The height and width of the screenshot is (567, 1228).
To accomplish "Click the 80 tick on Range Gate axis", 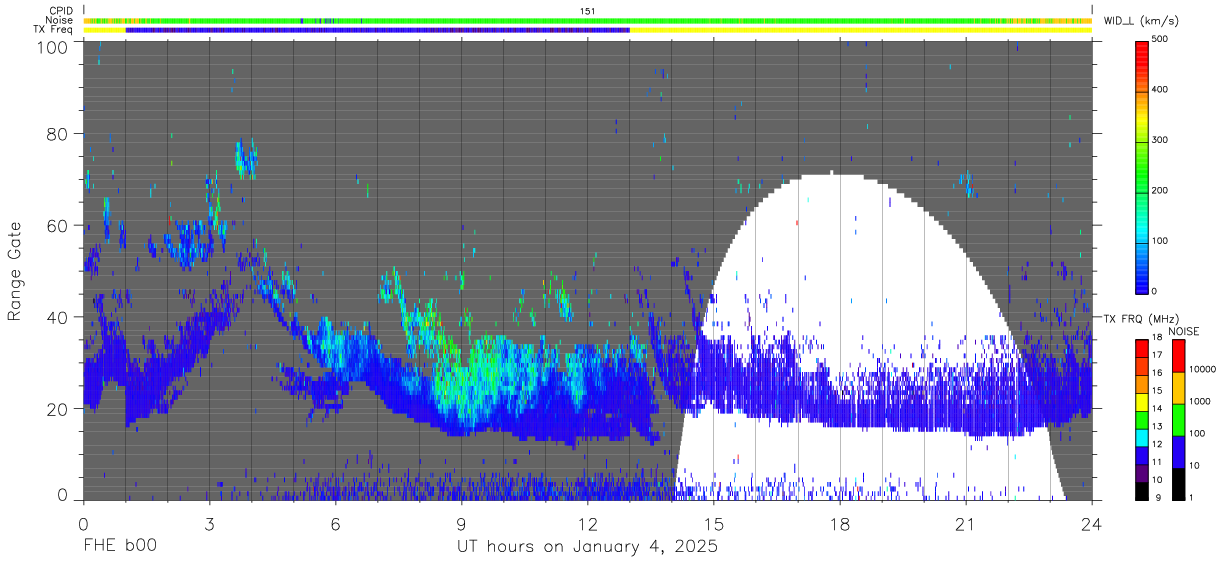I will pos(59,134).
